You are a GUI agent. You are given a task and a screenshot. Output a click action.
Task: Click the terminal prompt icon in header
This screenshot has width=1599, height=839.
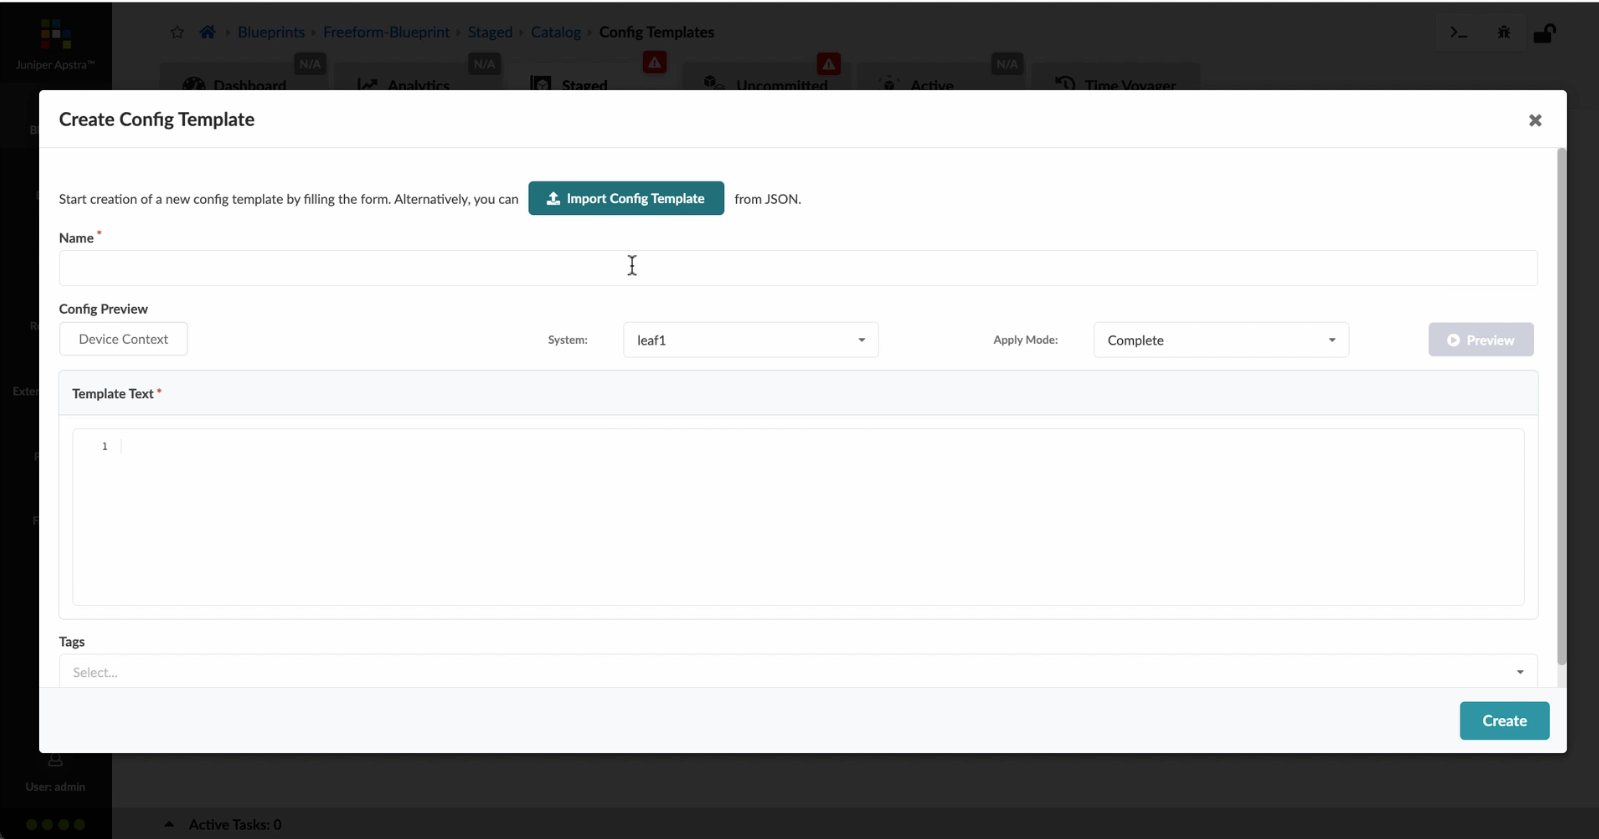[x=1458, y=33]
